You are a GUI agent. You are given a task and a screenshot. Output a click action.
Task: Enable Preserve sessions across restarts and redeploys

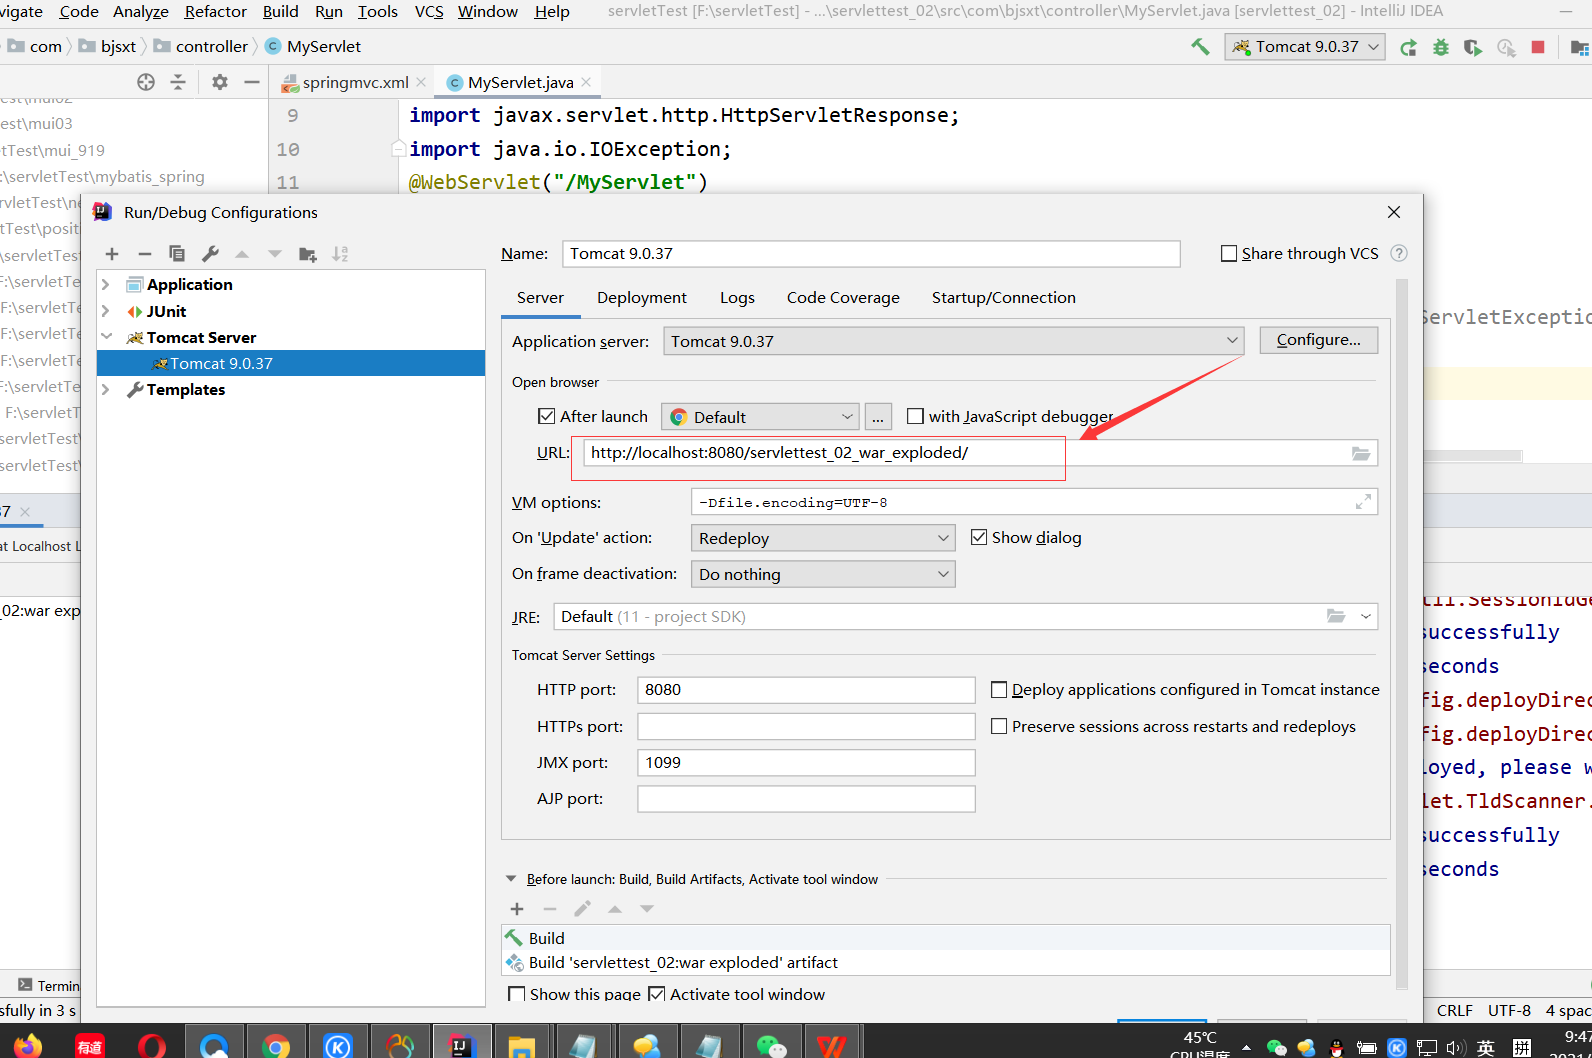[999, 726]
